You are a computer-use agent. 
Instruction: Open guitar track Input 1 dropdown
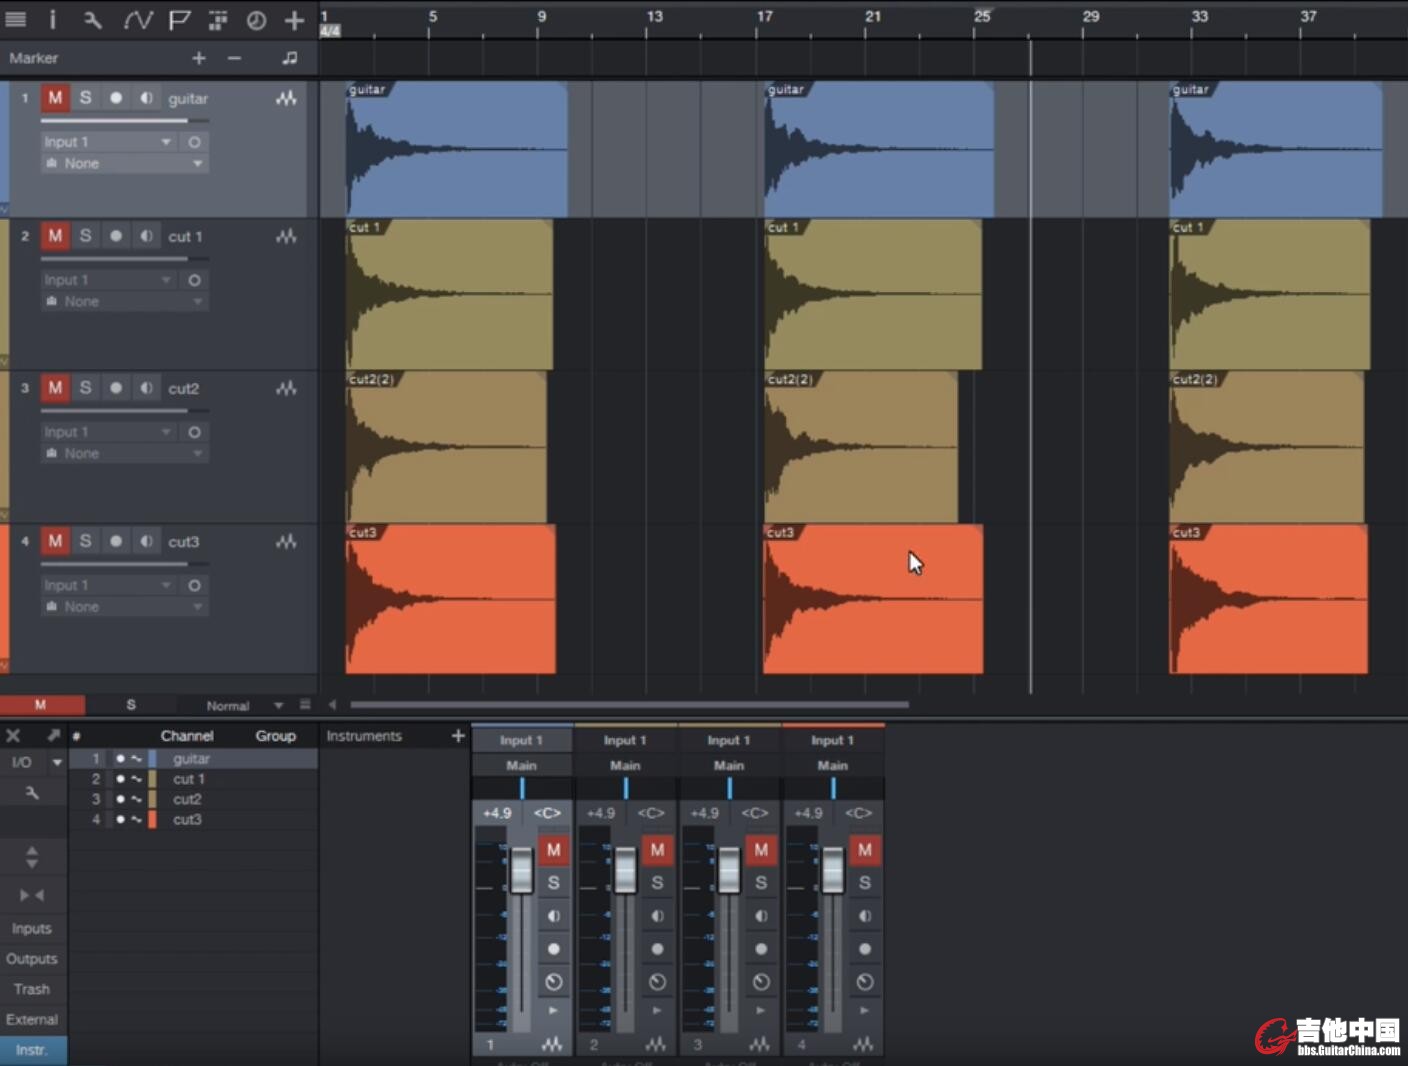click(x=109, y=142)
